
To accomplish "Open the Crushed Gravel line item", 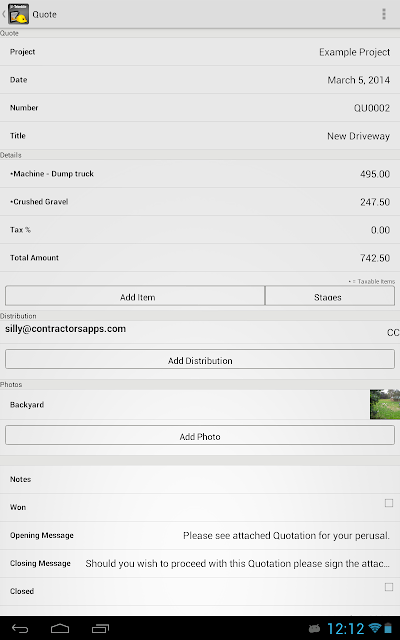I will (200, 202).
